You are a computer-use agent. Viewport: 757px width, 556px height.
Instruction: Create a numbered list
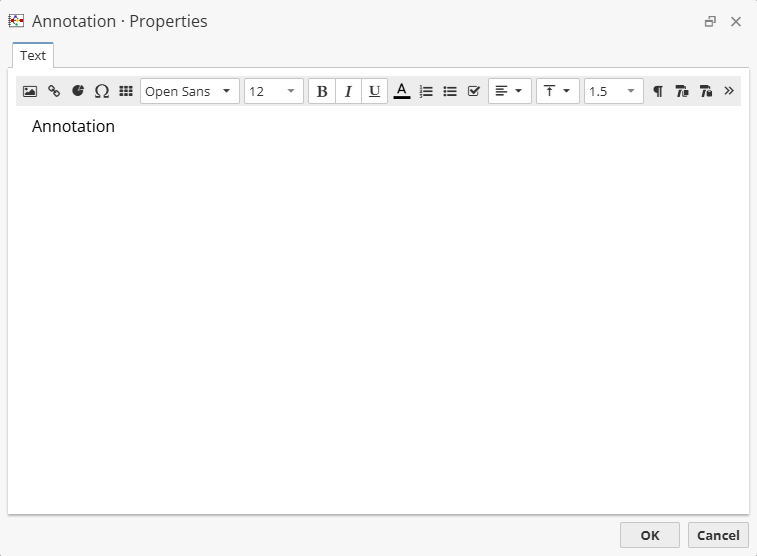(426, 91)
